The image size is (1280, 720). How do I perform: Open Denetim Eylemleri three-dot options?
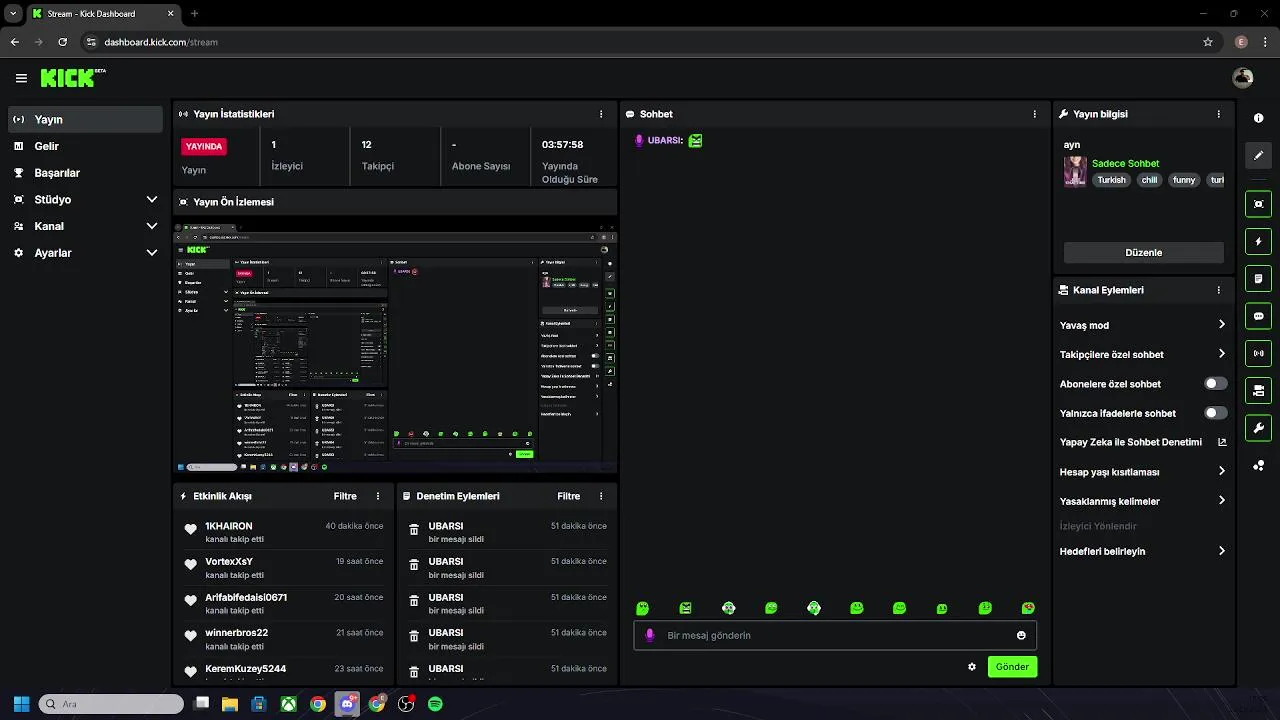click(601, 496)
